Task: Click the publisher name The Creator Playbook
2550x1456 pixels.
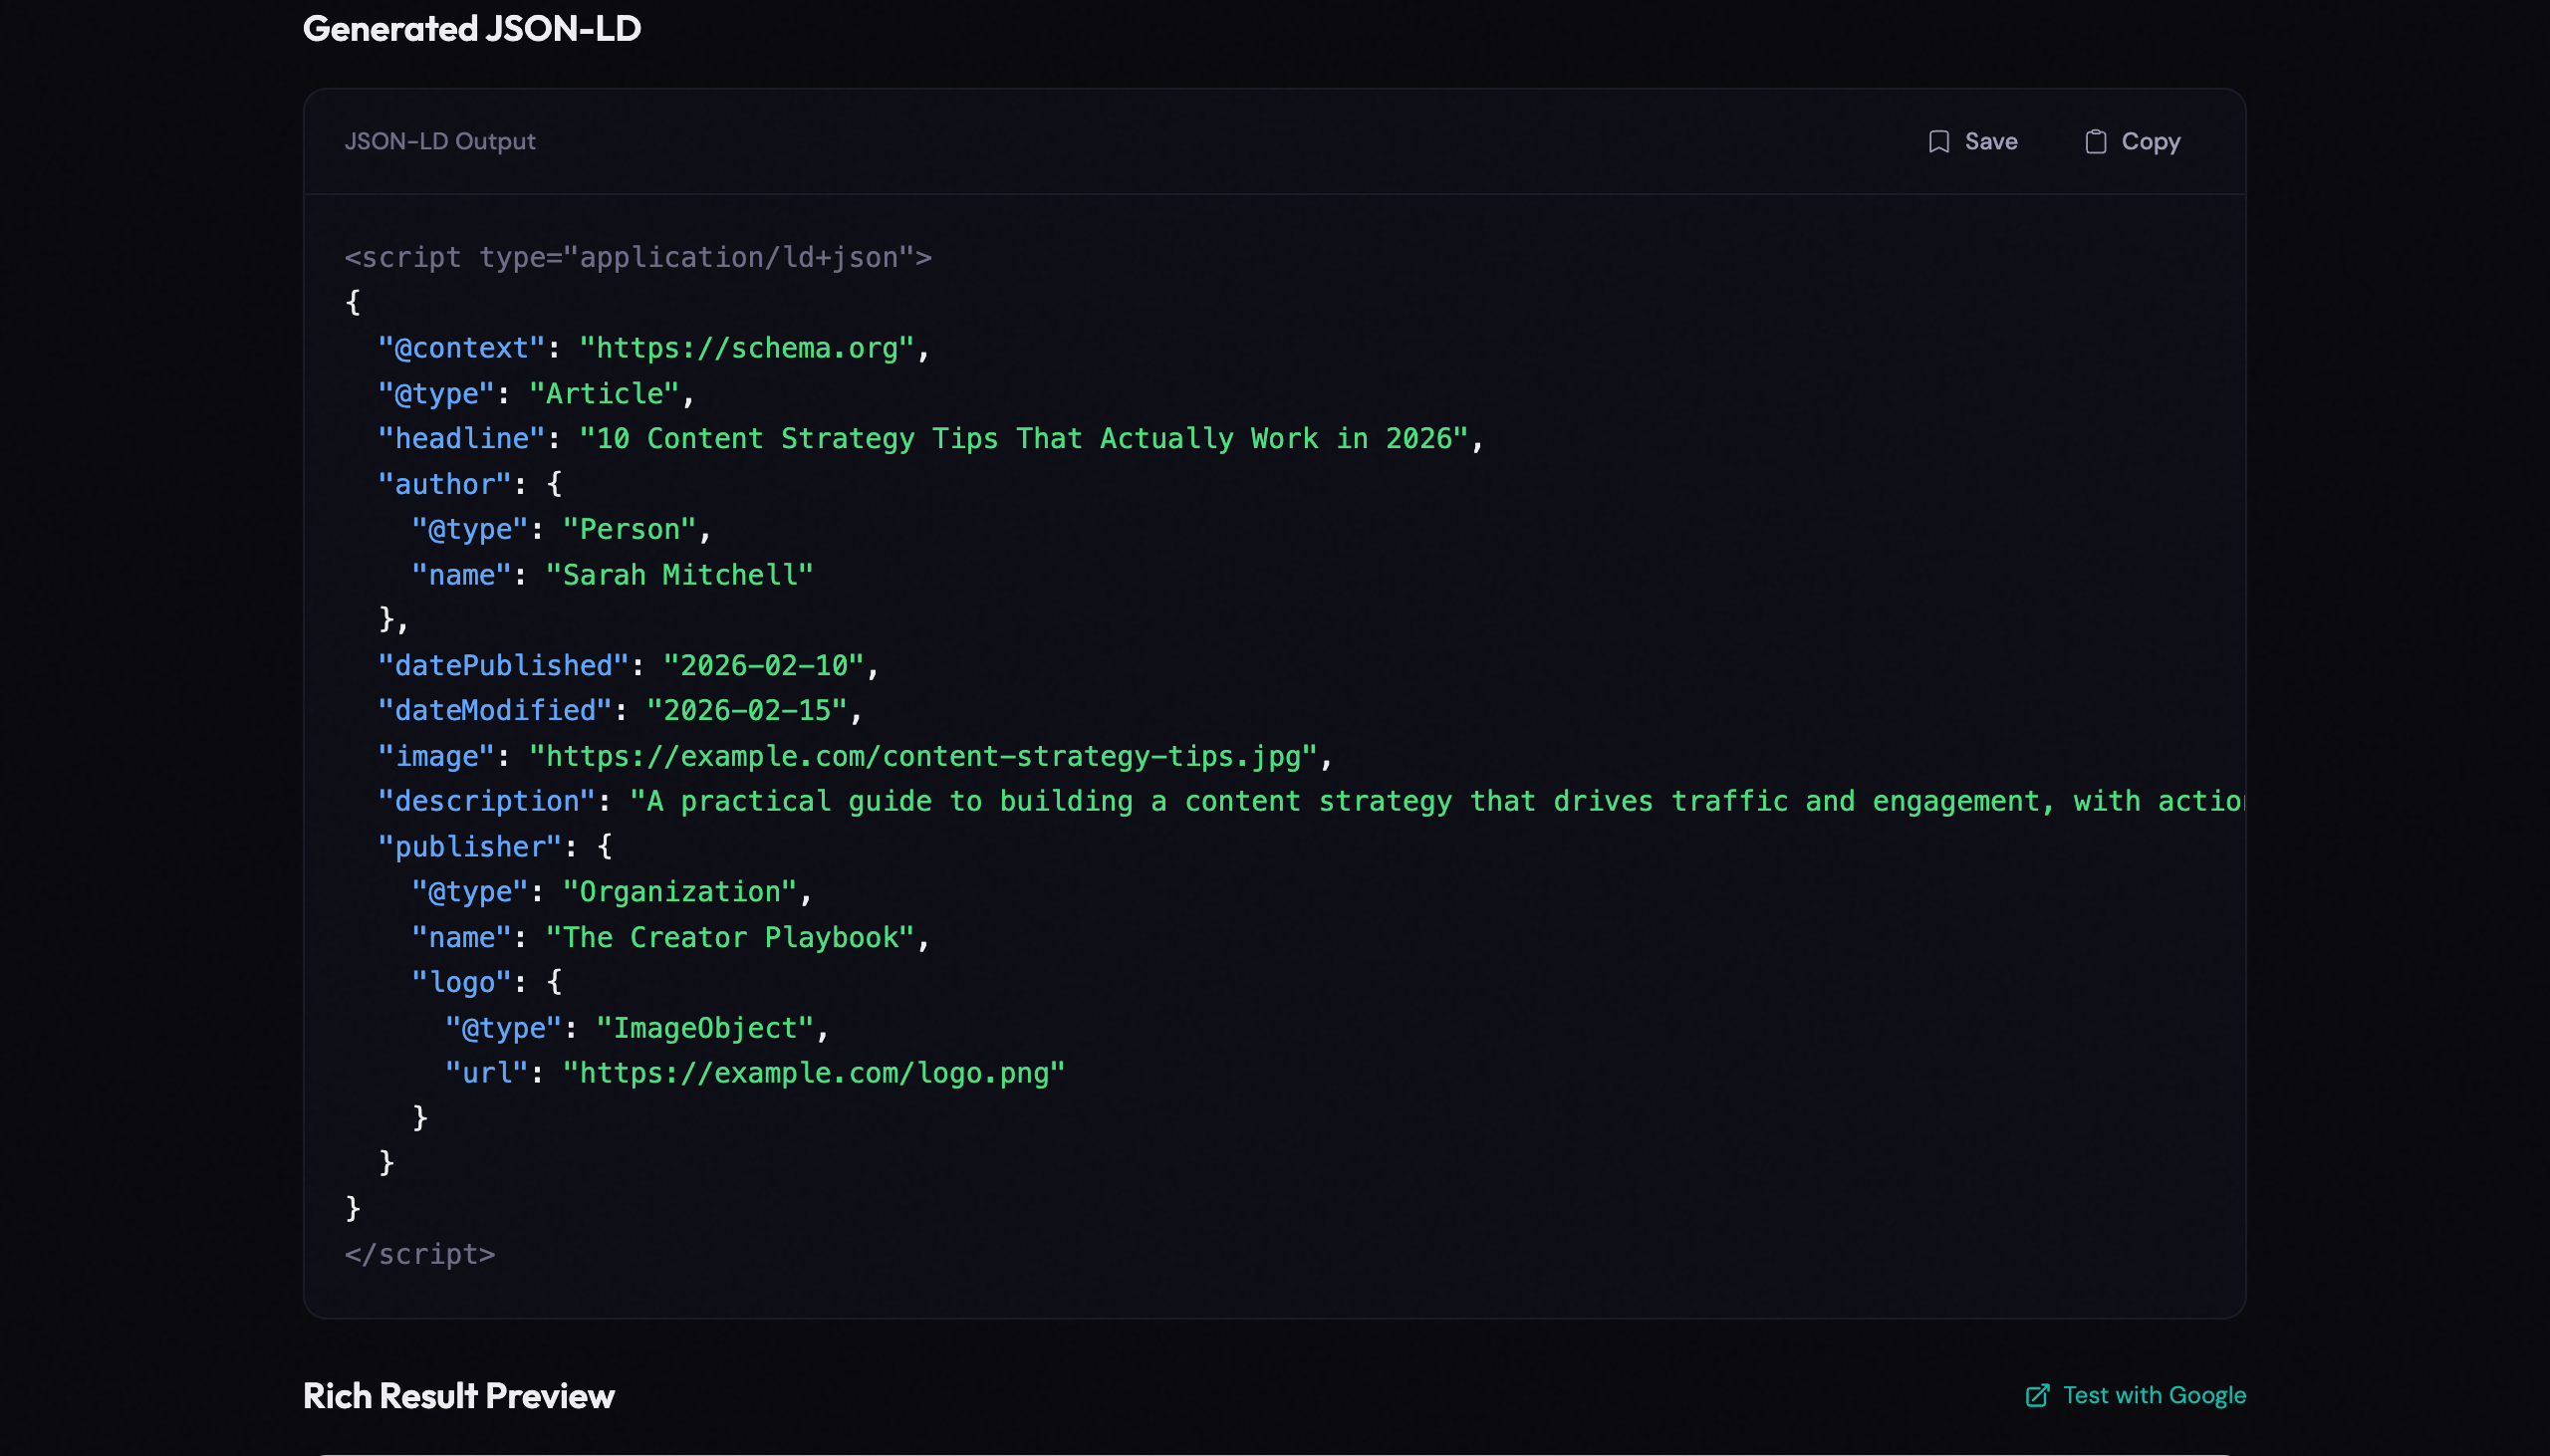Action: point(733,937)
